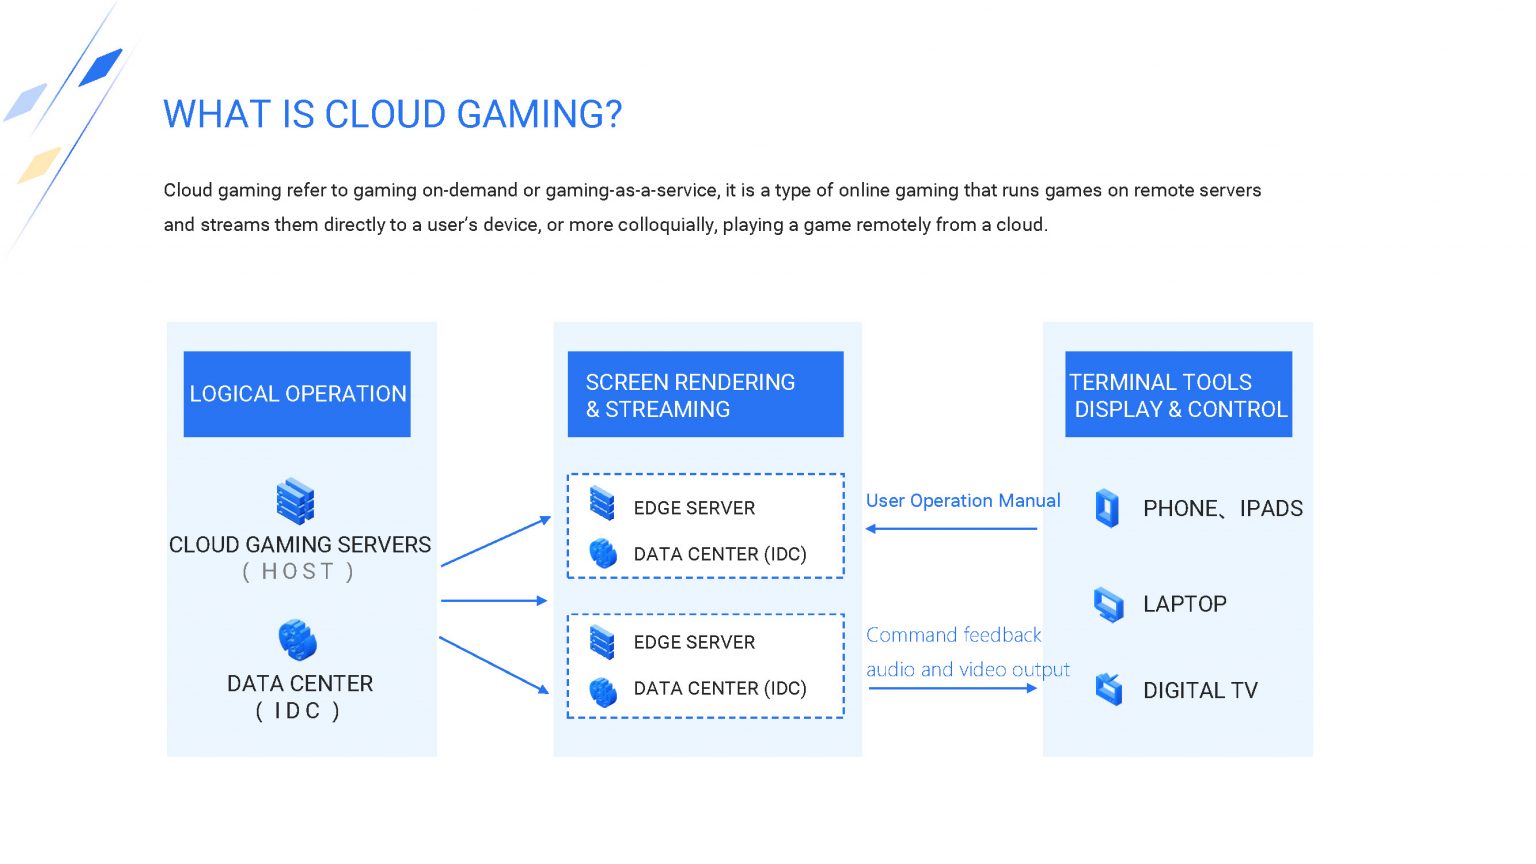1536x864 pixels.
Task: Select the phone icon beside PHONE、IPADS
Action: (1106, 508)
